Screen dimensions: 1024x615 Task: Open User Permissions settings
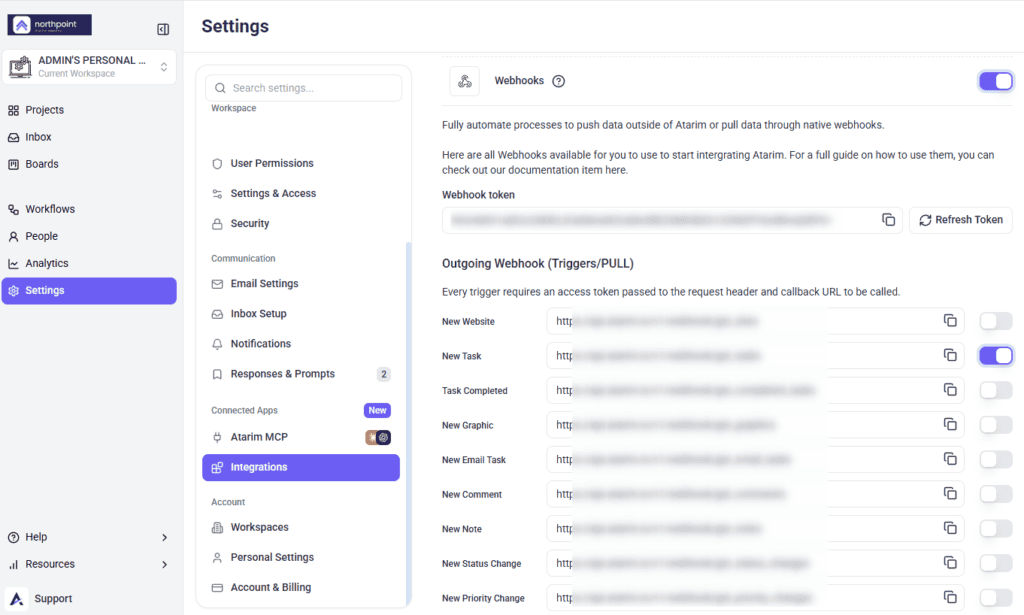(x=301, y=163)
